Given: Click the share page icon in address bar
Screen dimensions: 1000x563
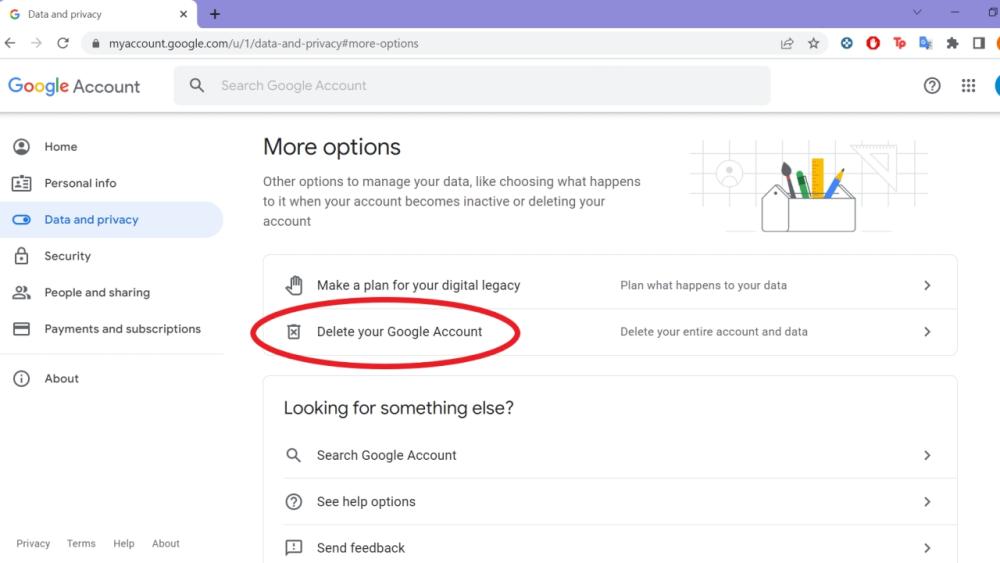Looking at the screenshot, I should pos(787,43).
